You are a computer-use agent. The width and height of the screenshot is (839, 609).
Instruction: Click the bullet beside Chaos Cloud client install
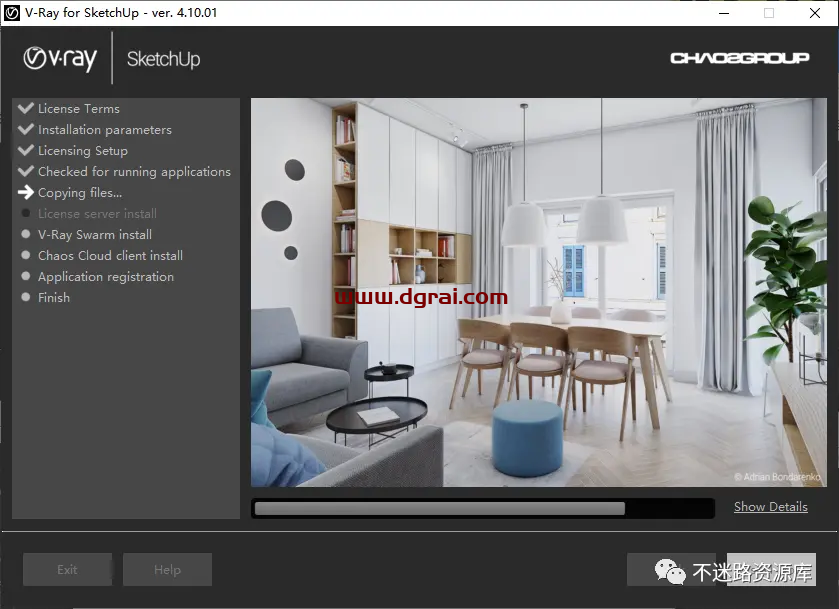25,255
